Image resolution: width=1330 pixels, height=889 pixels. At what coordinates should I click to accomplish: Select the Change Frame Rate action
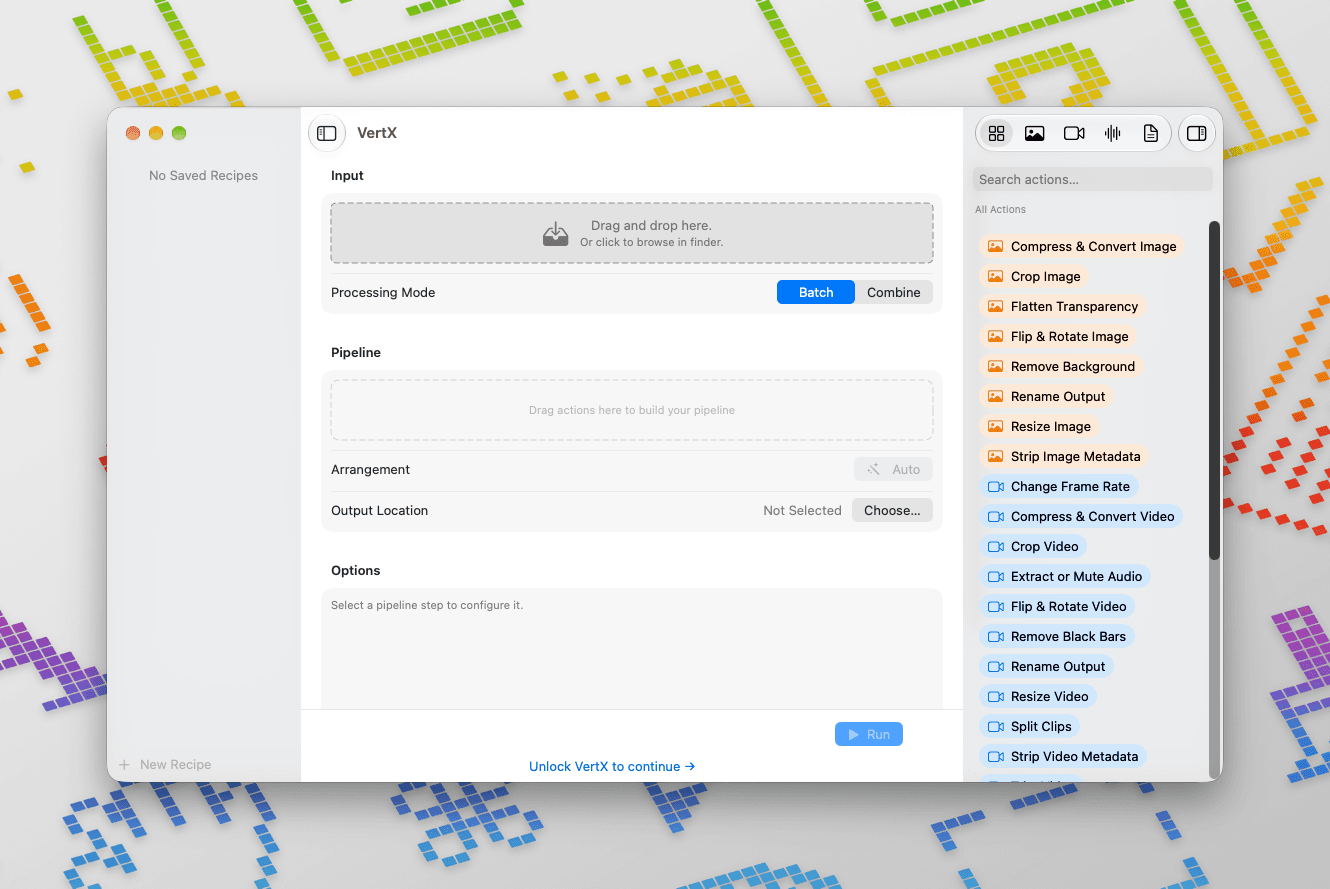(1059, 486)
